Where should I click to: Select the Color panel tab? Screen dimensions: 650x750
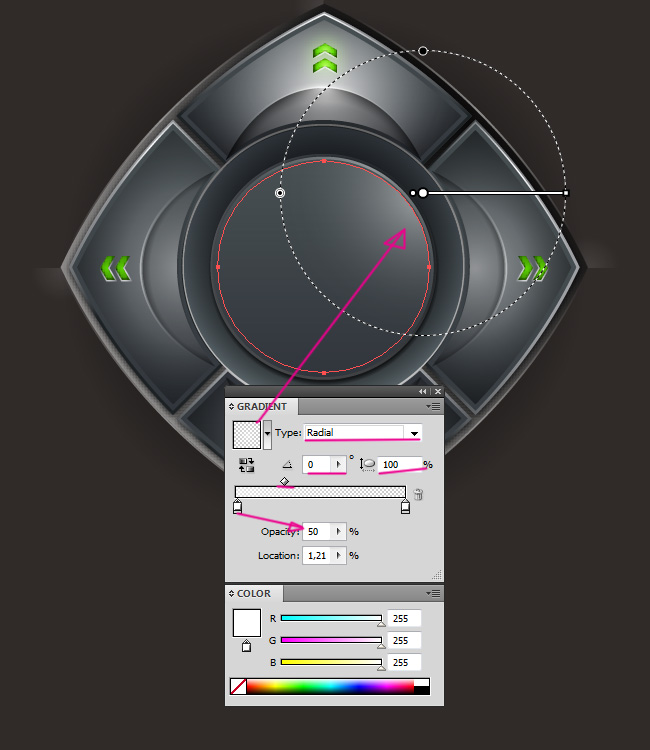coord(252,593)
